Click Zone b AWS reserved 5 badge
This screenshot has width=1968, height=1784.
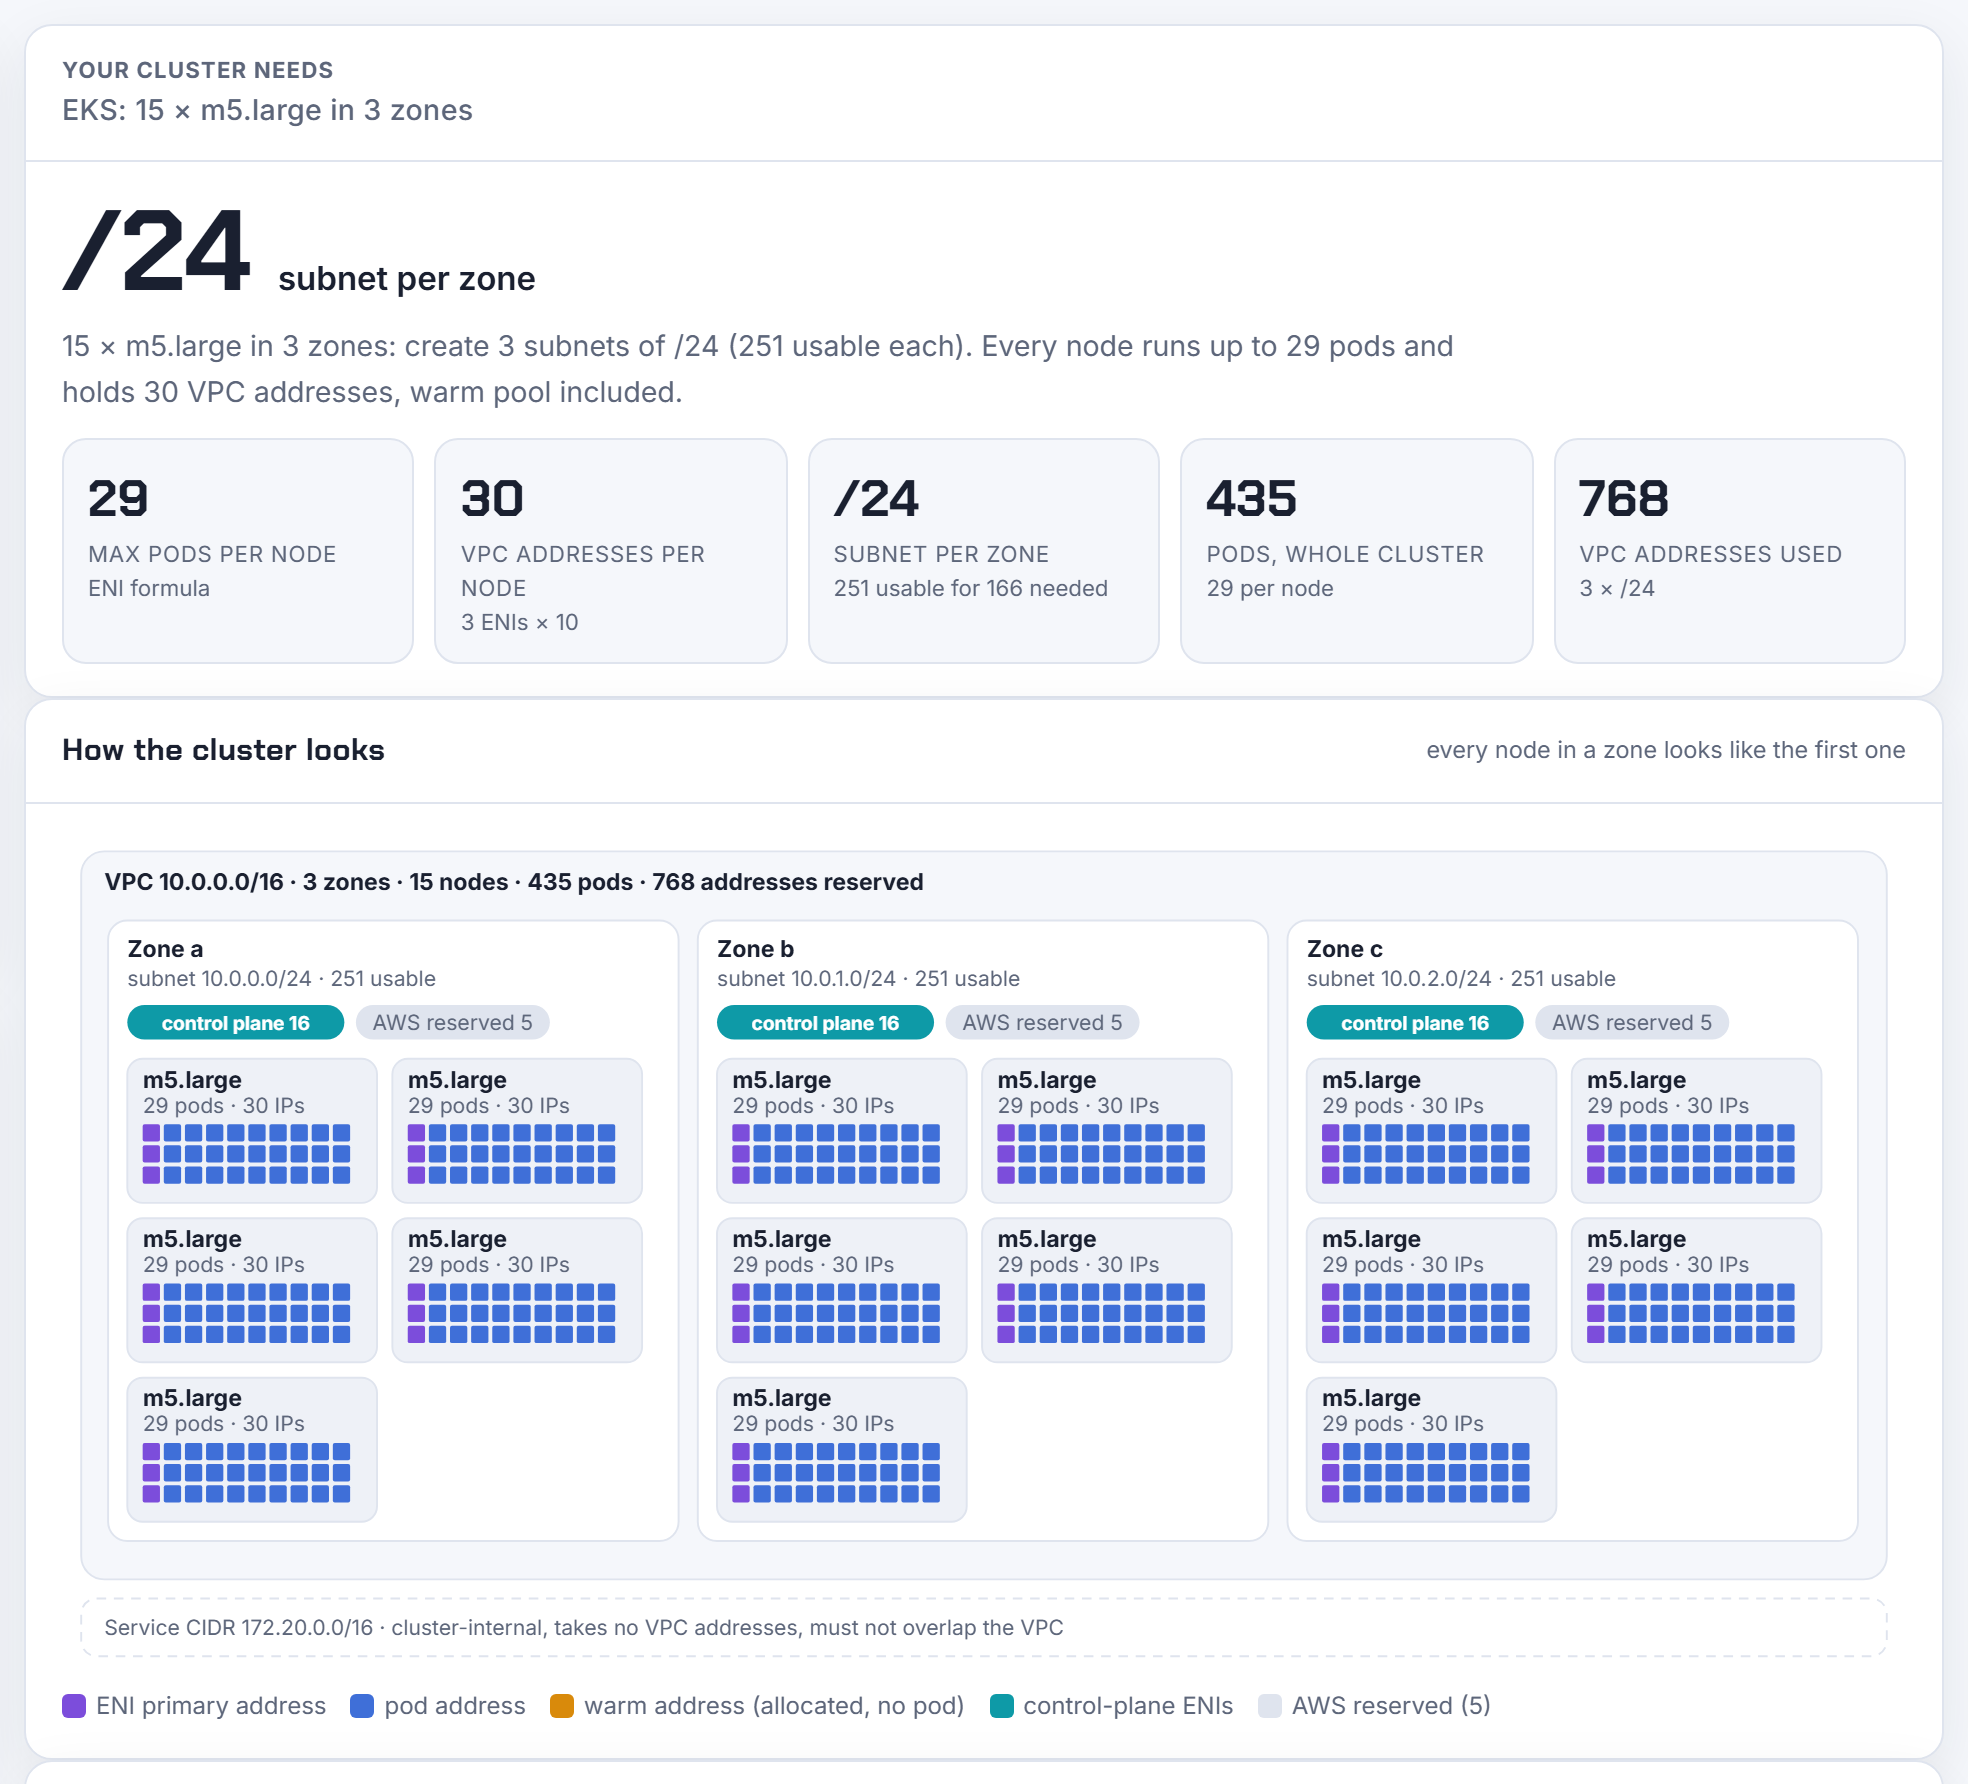point(1042,1023)
